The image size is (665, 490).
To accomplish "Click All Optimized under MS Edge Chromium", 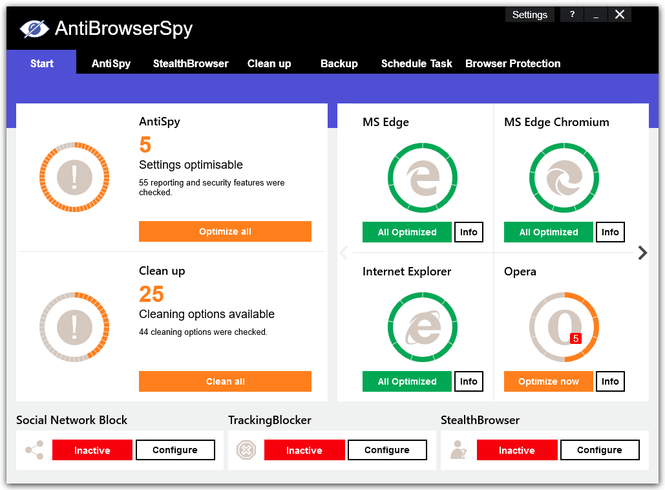I will (548, 232).
